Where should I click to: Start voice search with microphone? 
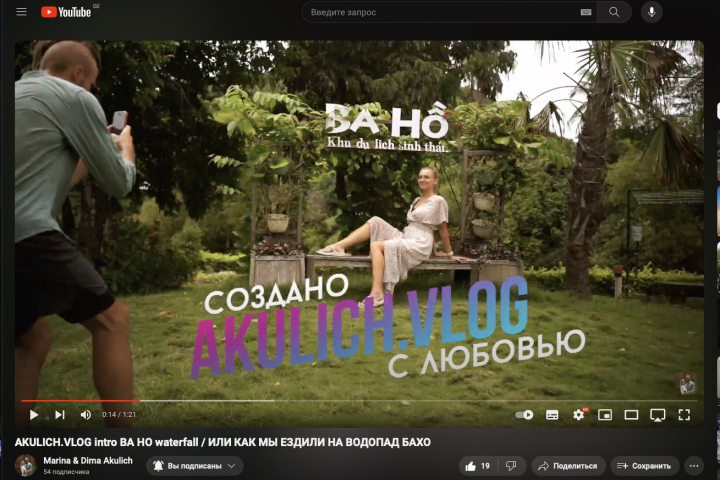pos(651,12)
